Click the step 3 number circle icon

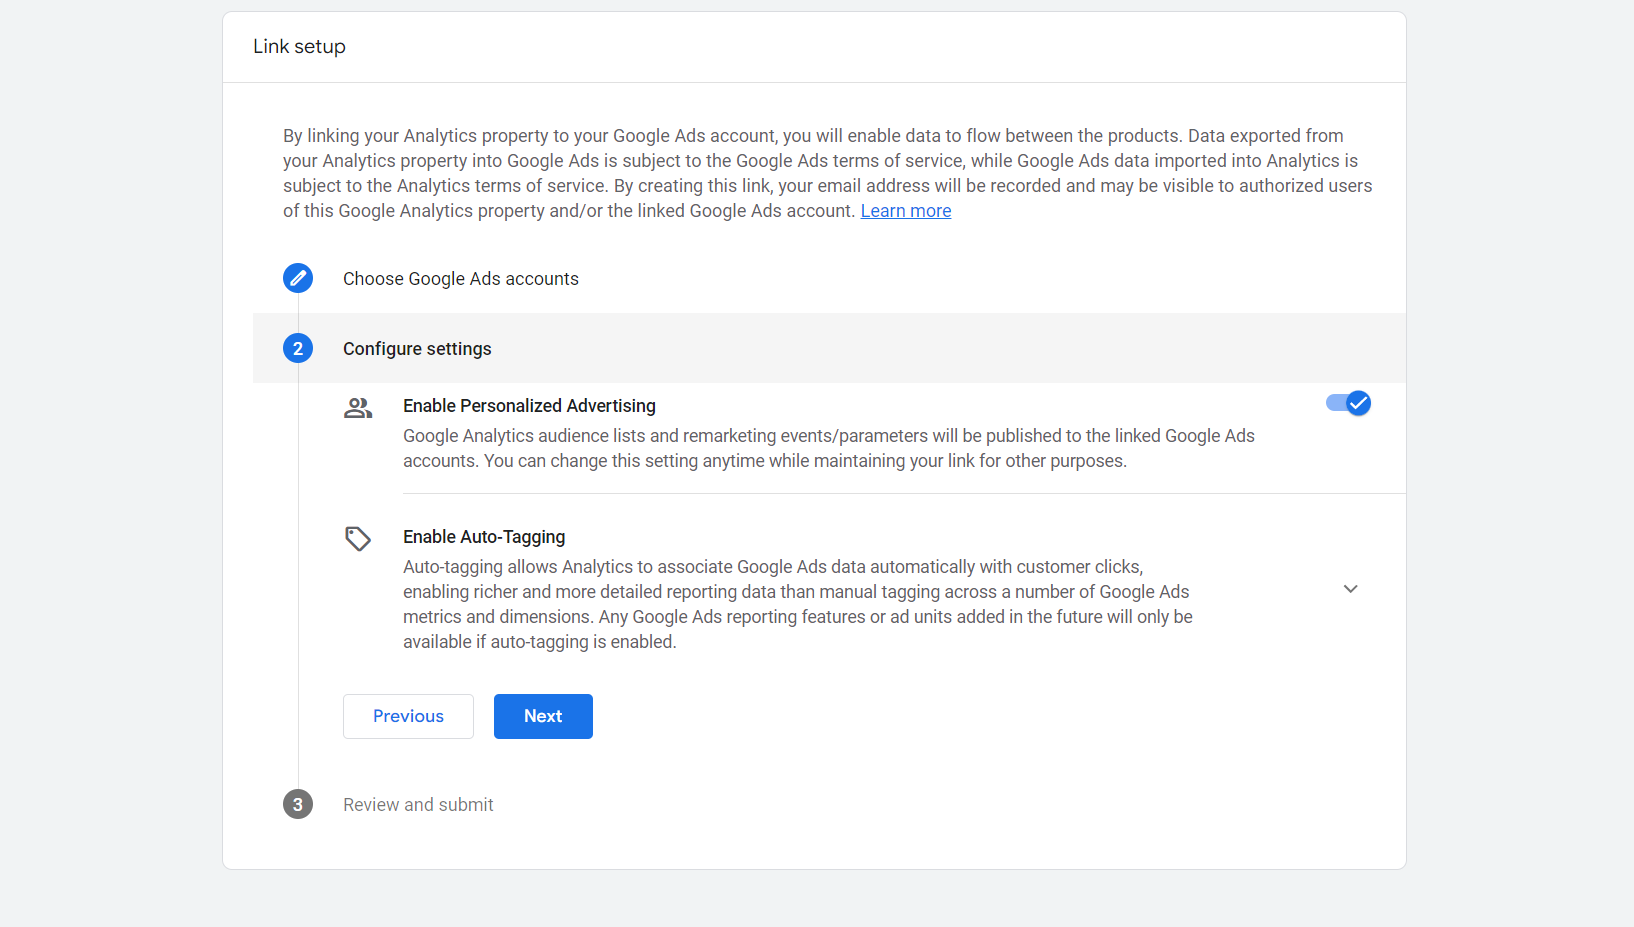click(x=298, y=804)
